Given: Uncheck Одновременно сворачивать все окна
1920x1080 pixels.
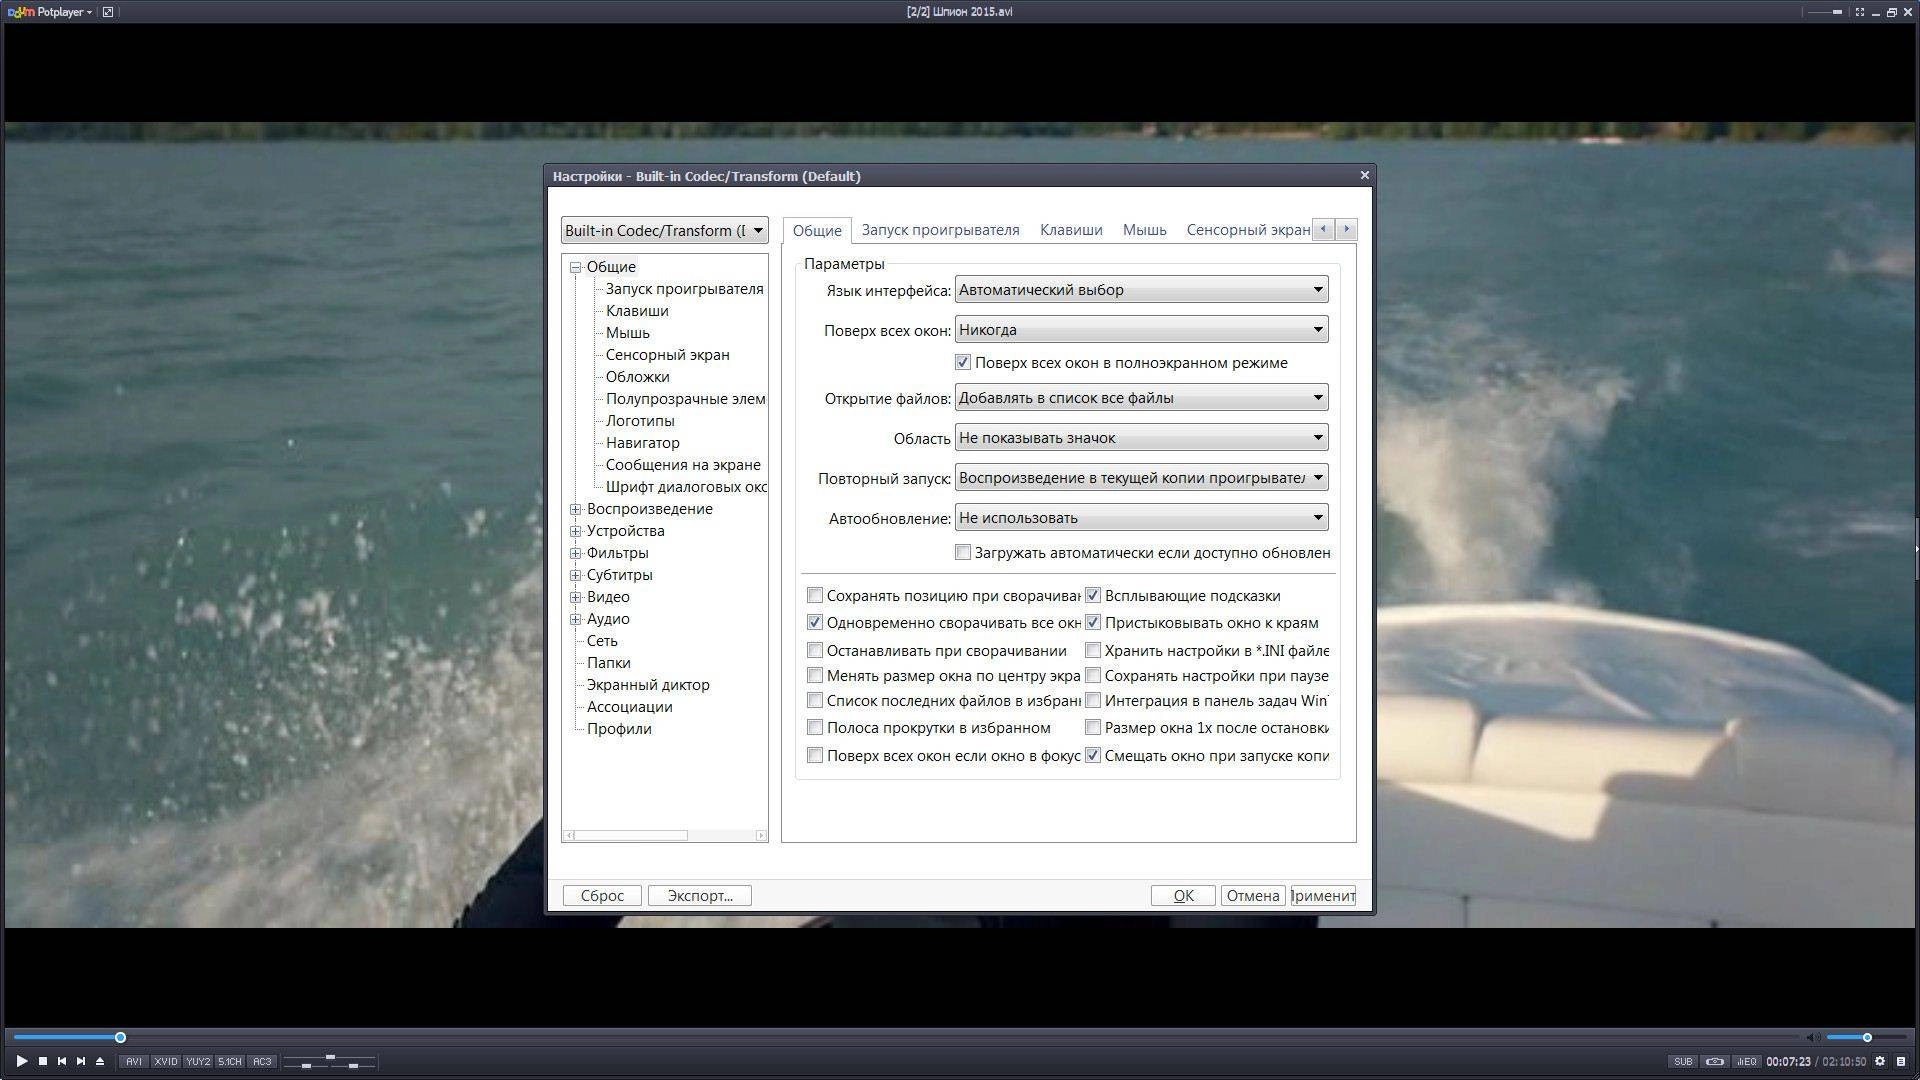Looking at the screenshot, I should coord(815,623).
